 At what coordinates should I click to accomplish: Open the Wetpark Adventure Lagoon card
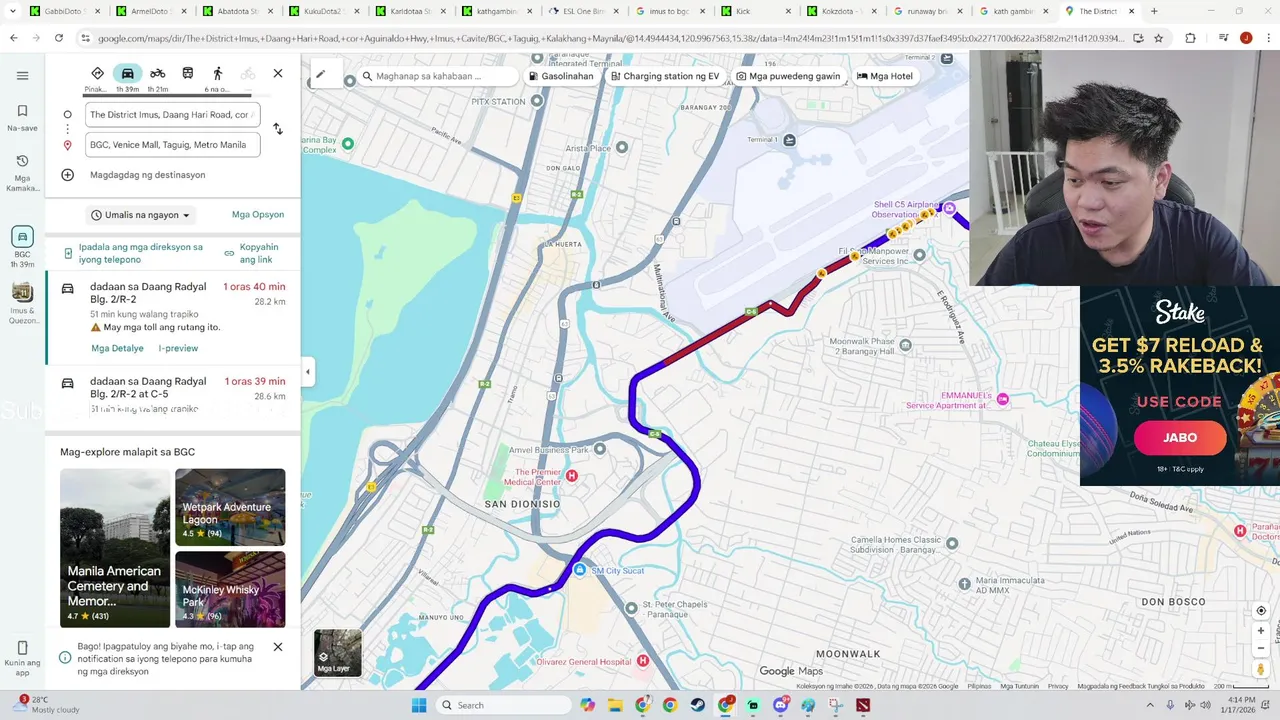(x=230, y=507)
